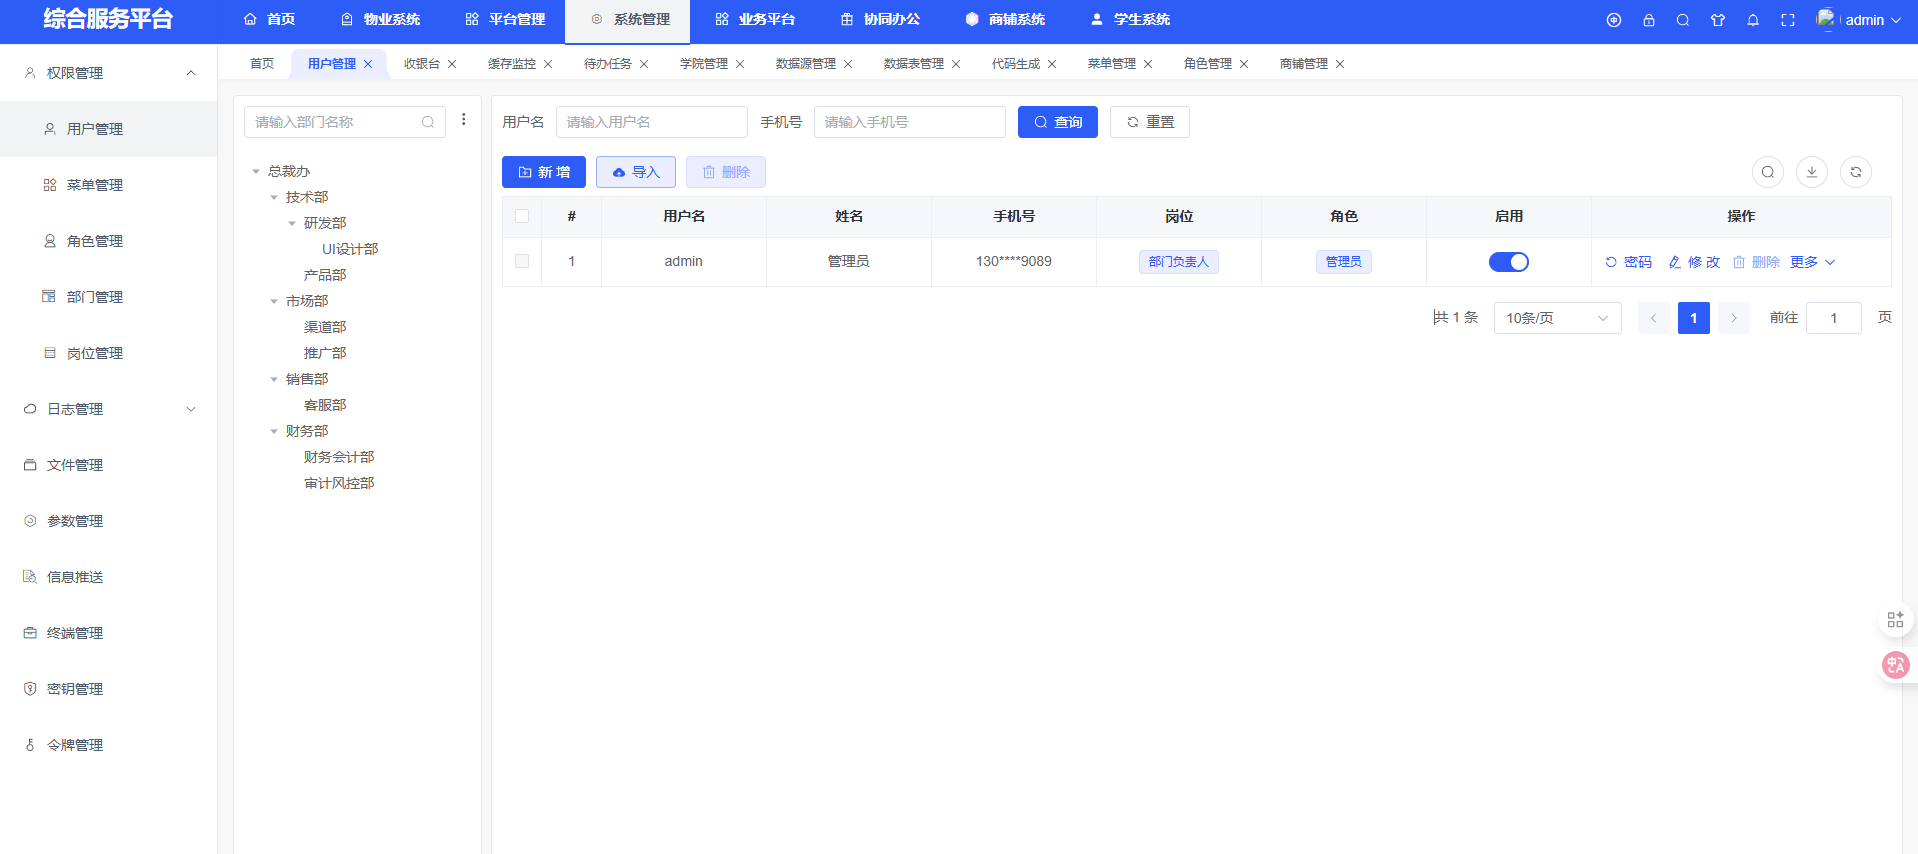Click the lock screen icon in header

[x=1648, y=20]
